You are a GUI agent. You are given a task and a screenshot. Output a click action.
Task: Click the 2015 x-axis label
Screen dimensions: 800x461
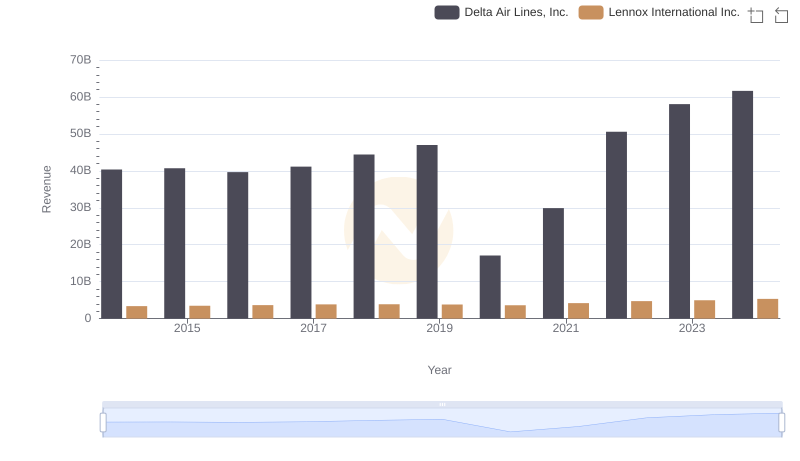coord(187,328)
